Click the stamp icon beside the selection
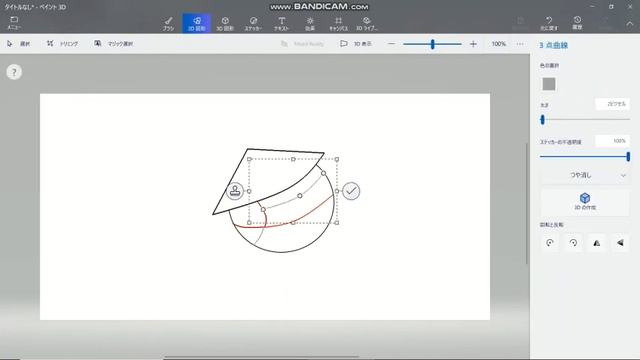Screen dimensions: 640x360 click(x=235, y=191)
